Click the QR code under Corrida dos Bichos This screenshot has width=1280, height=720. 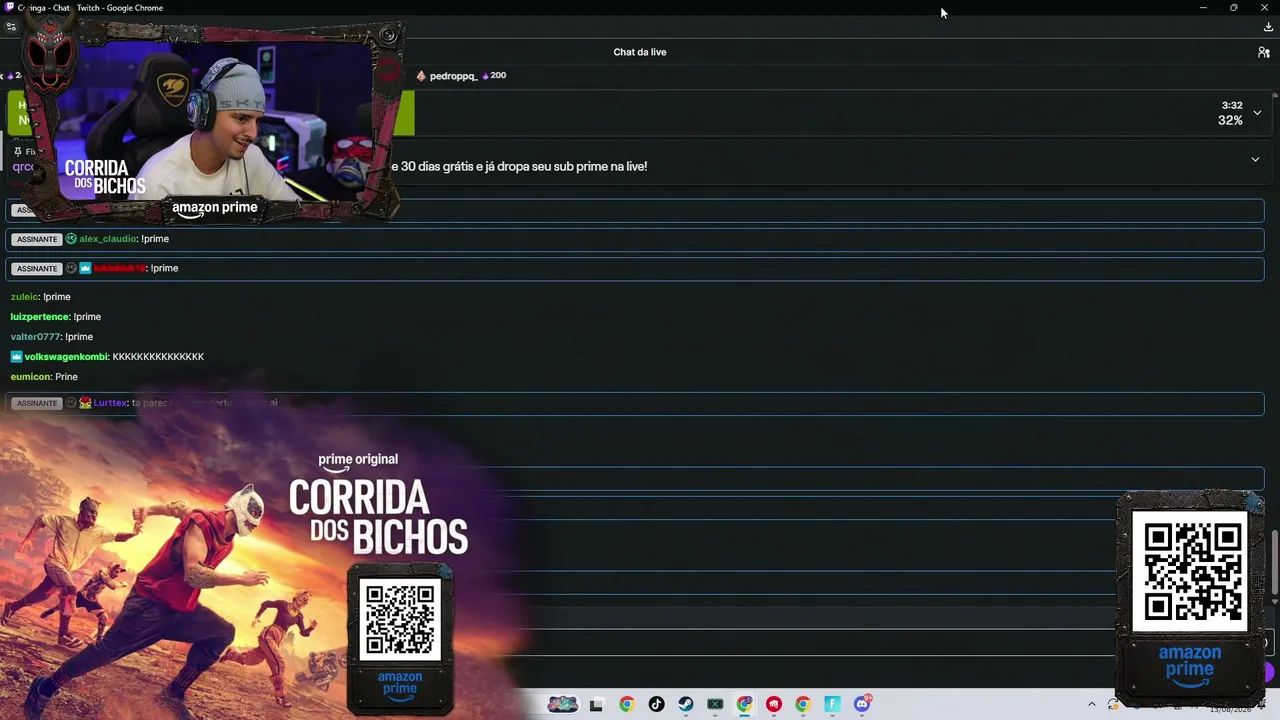click(x=400, y=620)
